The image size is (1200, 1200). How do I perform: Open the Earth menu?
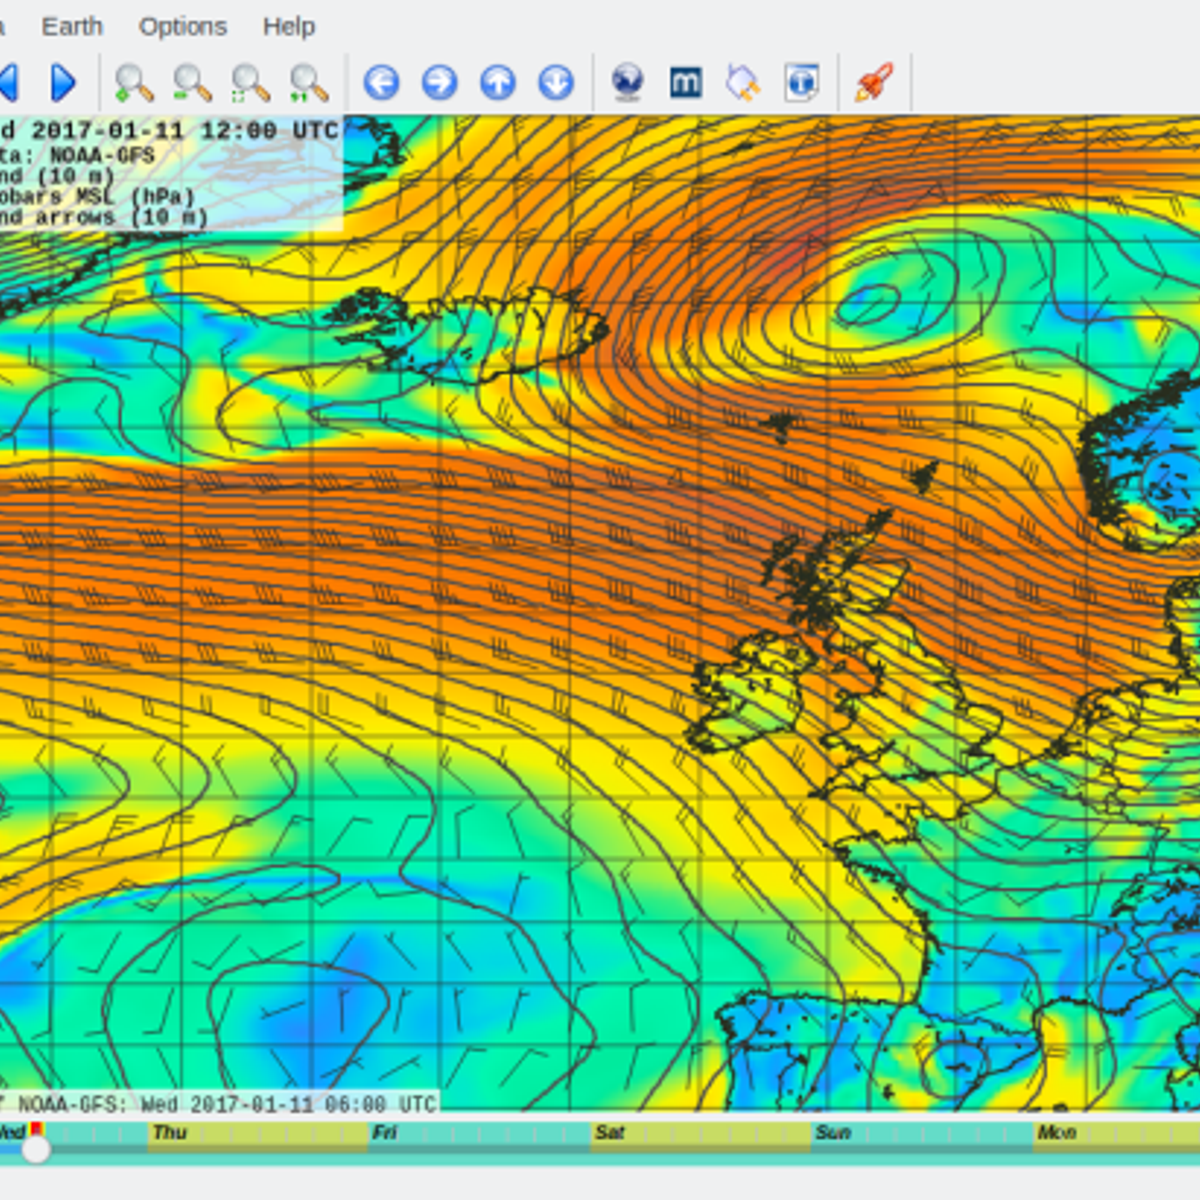coord(72,26)
